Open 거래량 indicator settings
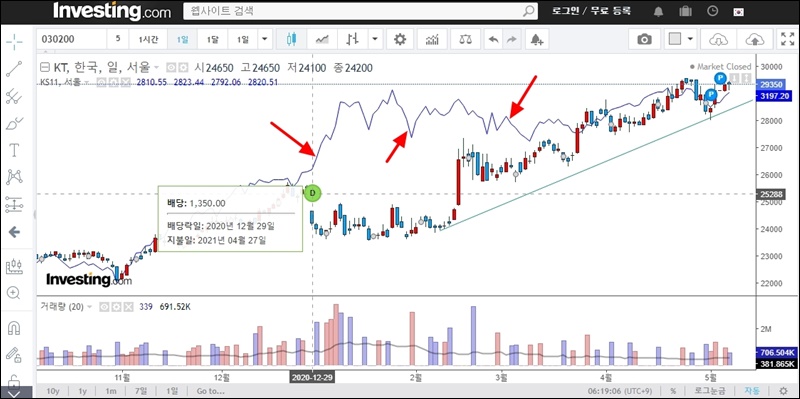This screenshot has height=399, width=800. coord(116,307)
